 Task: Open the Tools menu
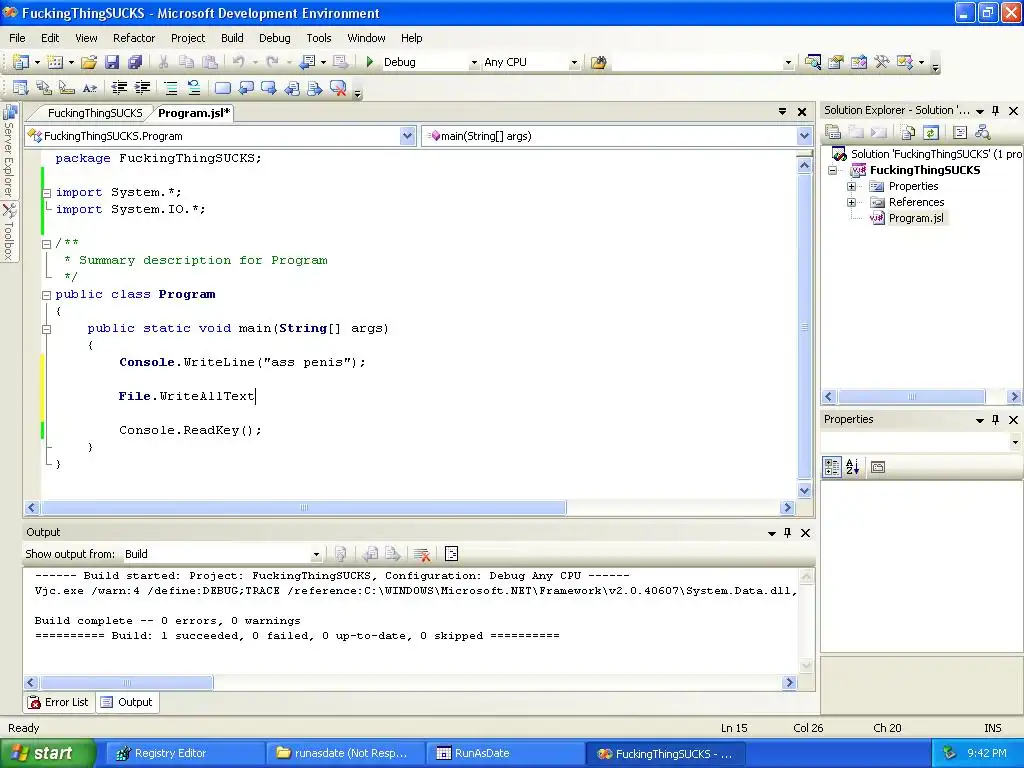pyautogui.click(x=319, y=38)
